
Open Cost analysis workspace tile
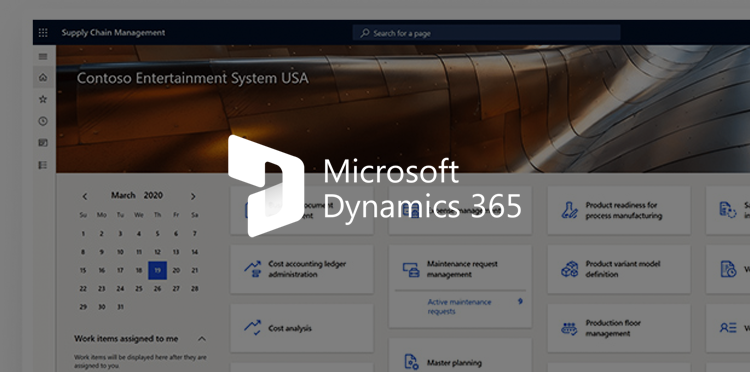(x=302, y=328)
